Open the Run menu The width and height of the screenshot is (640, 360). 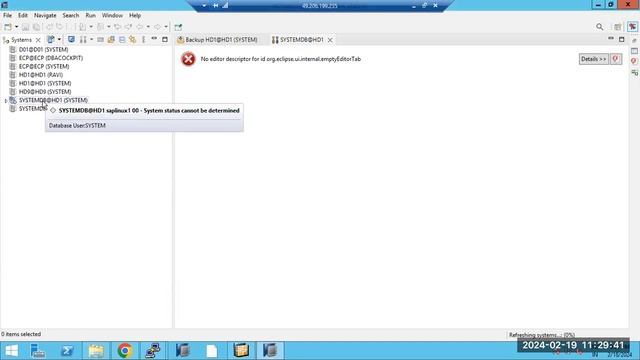(x=90, y=15)
